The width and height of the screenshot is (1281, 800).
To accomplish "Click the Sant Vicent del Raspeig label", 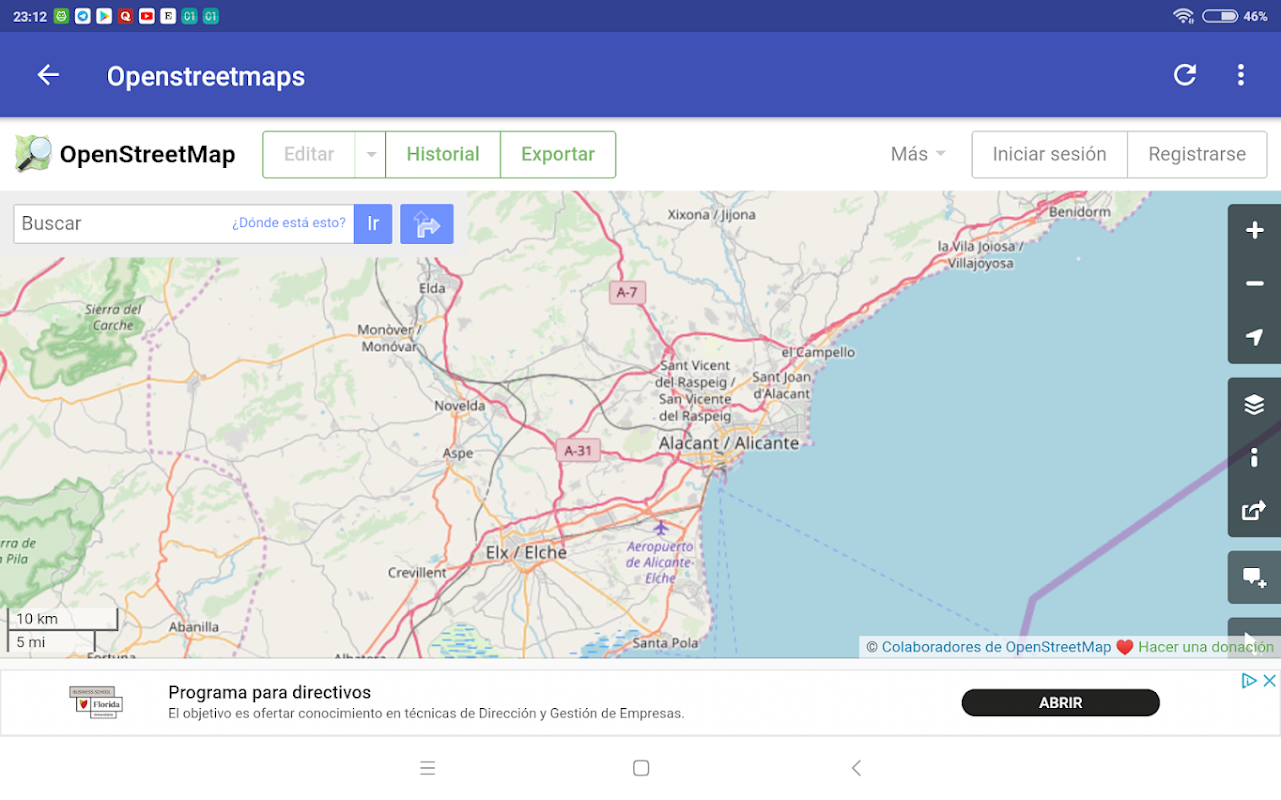I will (x=695, y=391).
